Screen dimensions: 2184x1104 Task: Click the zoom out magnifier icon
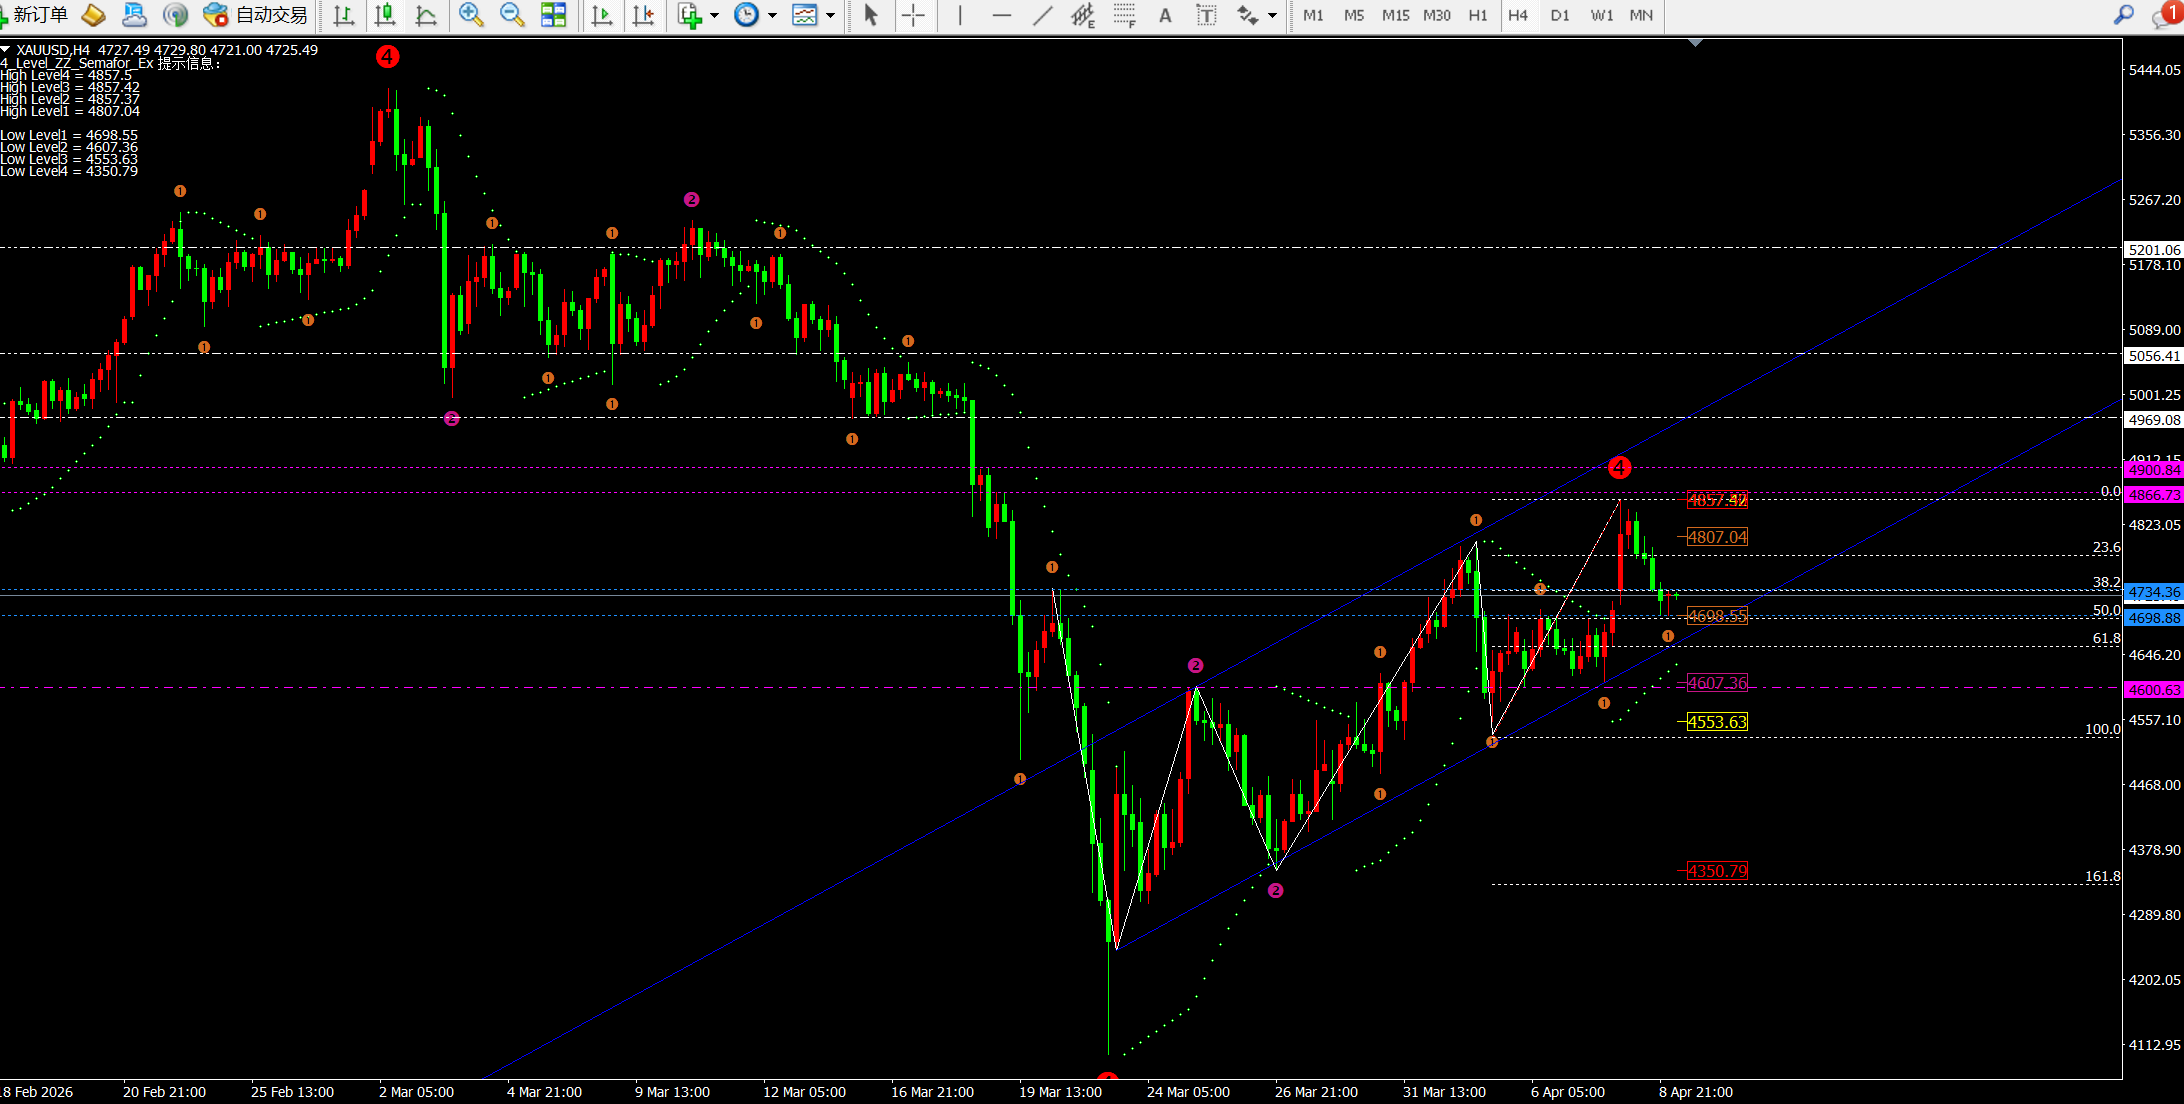512,15
